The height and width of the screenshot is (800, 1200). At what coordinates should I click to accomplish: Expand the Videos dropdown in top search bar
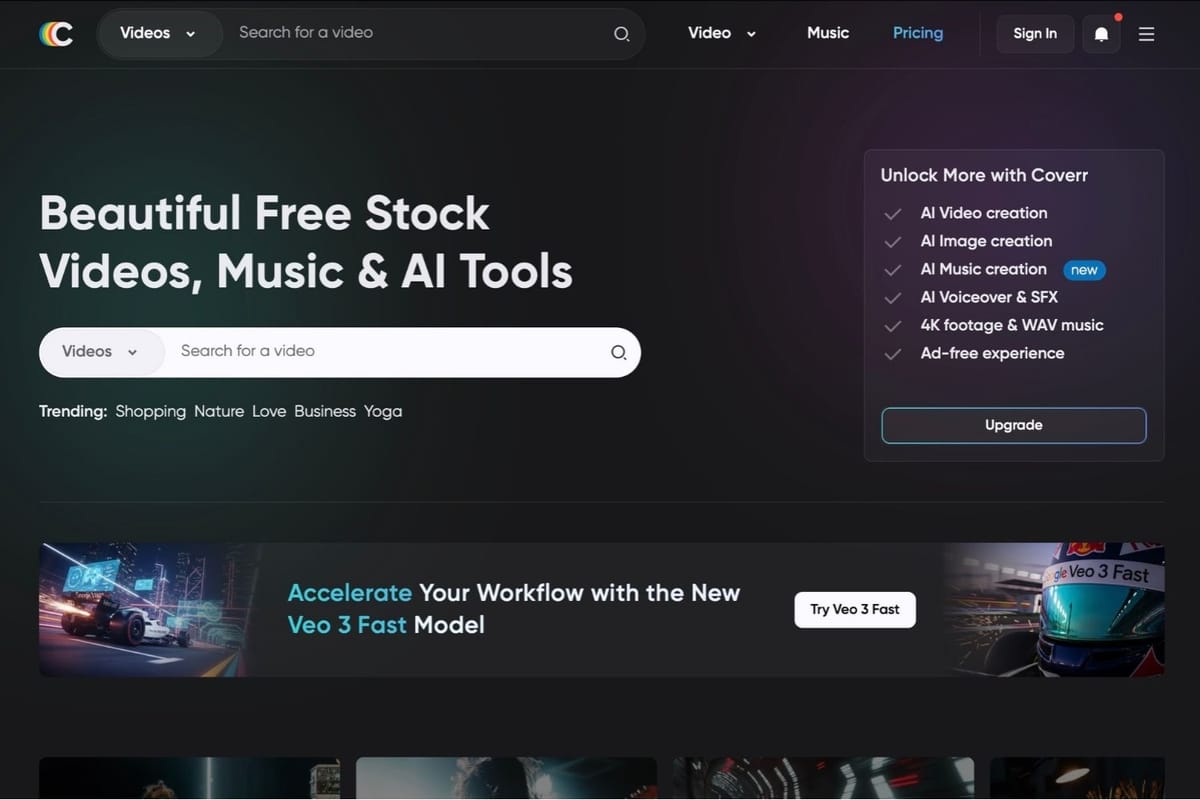pyautogui.click(x=158, y=33)
